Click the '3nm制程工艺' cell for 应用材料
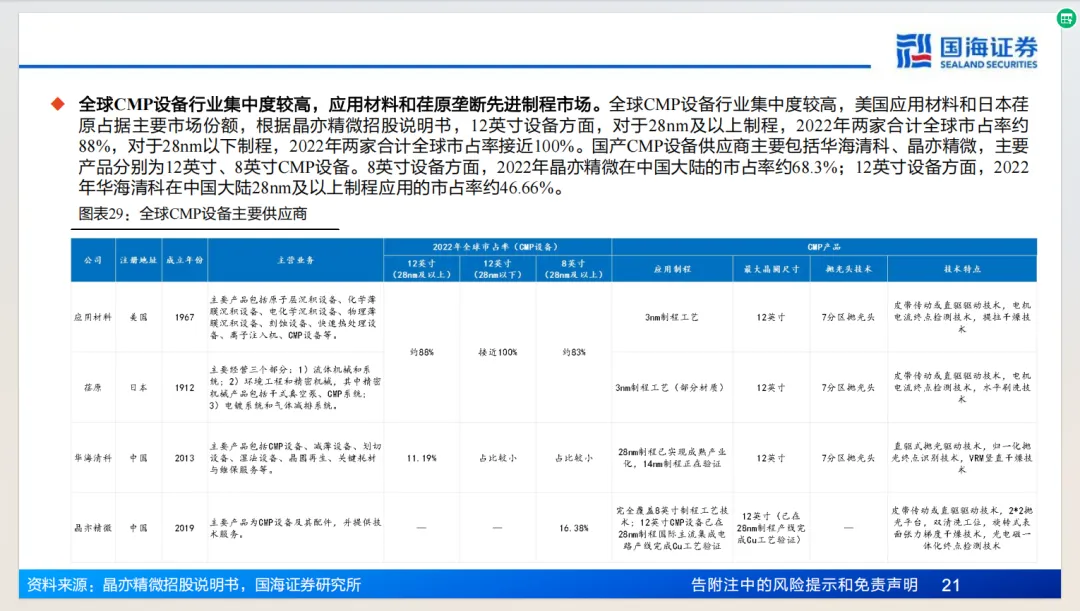The height and width of the screenshot is (611, 1080). [672, 318]
